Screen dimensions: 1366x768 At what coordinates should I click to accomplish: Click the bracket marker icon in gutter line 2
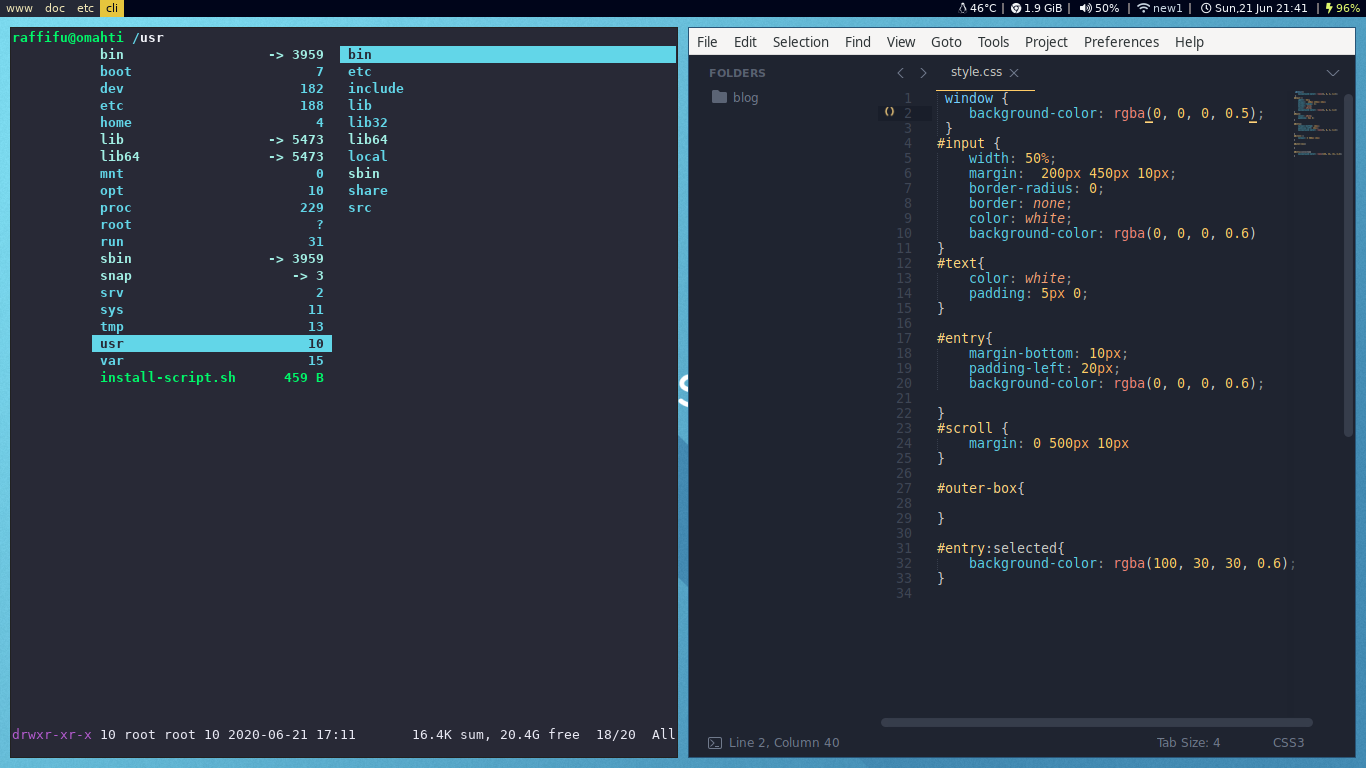[x=889, y=113]
